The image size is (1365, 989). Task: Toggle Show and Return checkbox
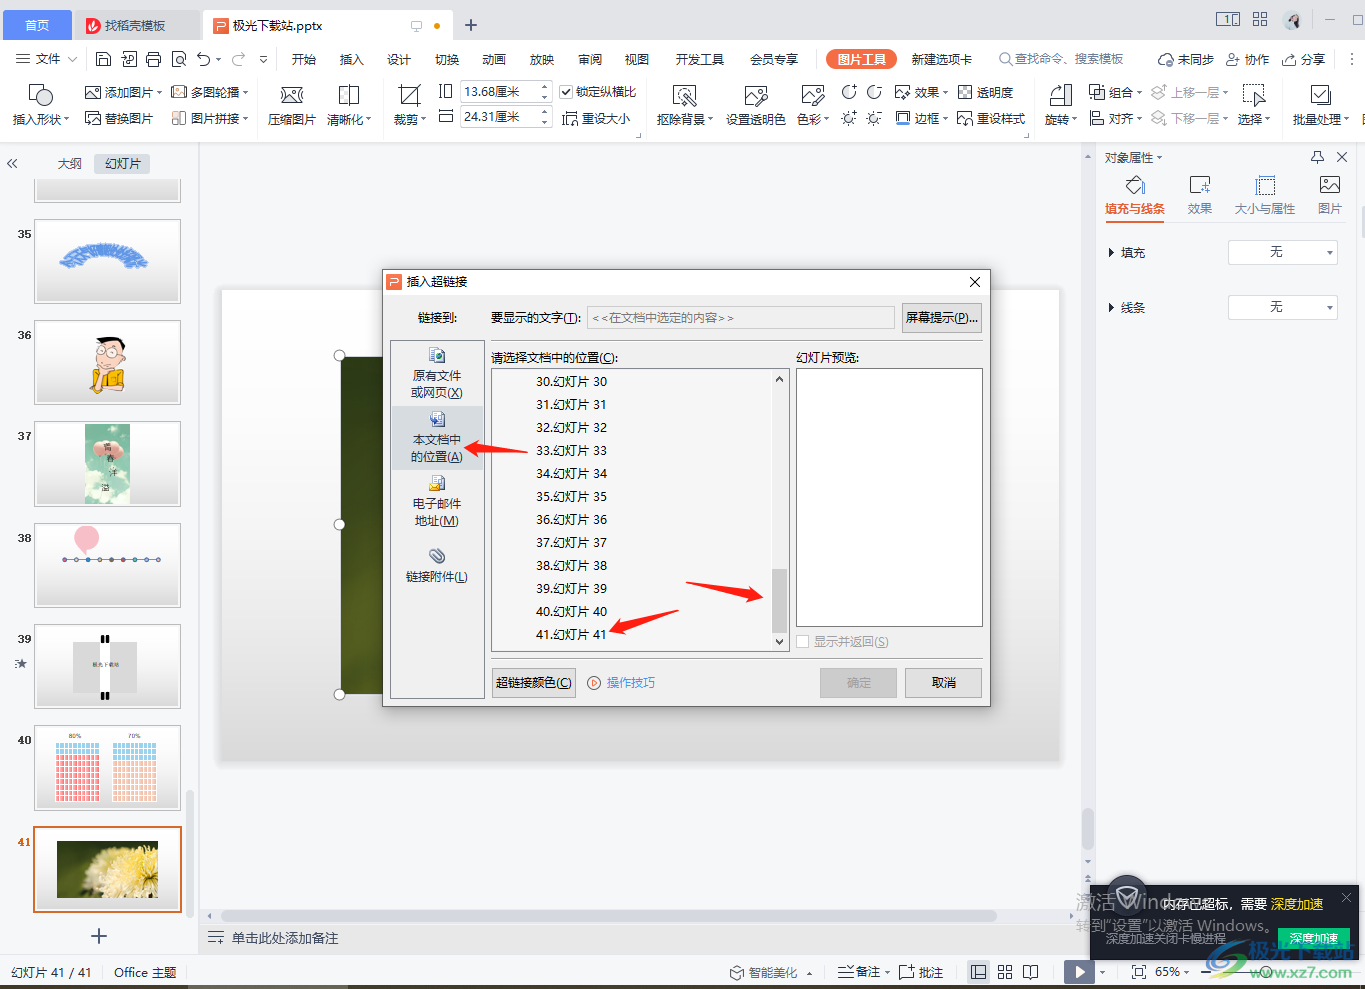[x=803, y=642]
